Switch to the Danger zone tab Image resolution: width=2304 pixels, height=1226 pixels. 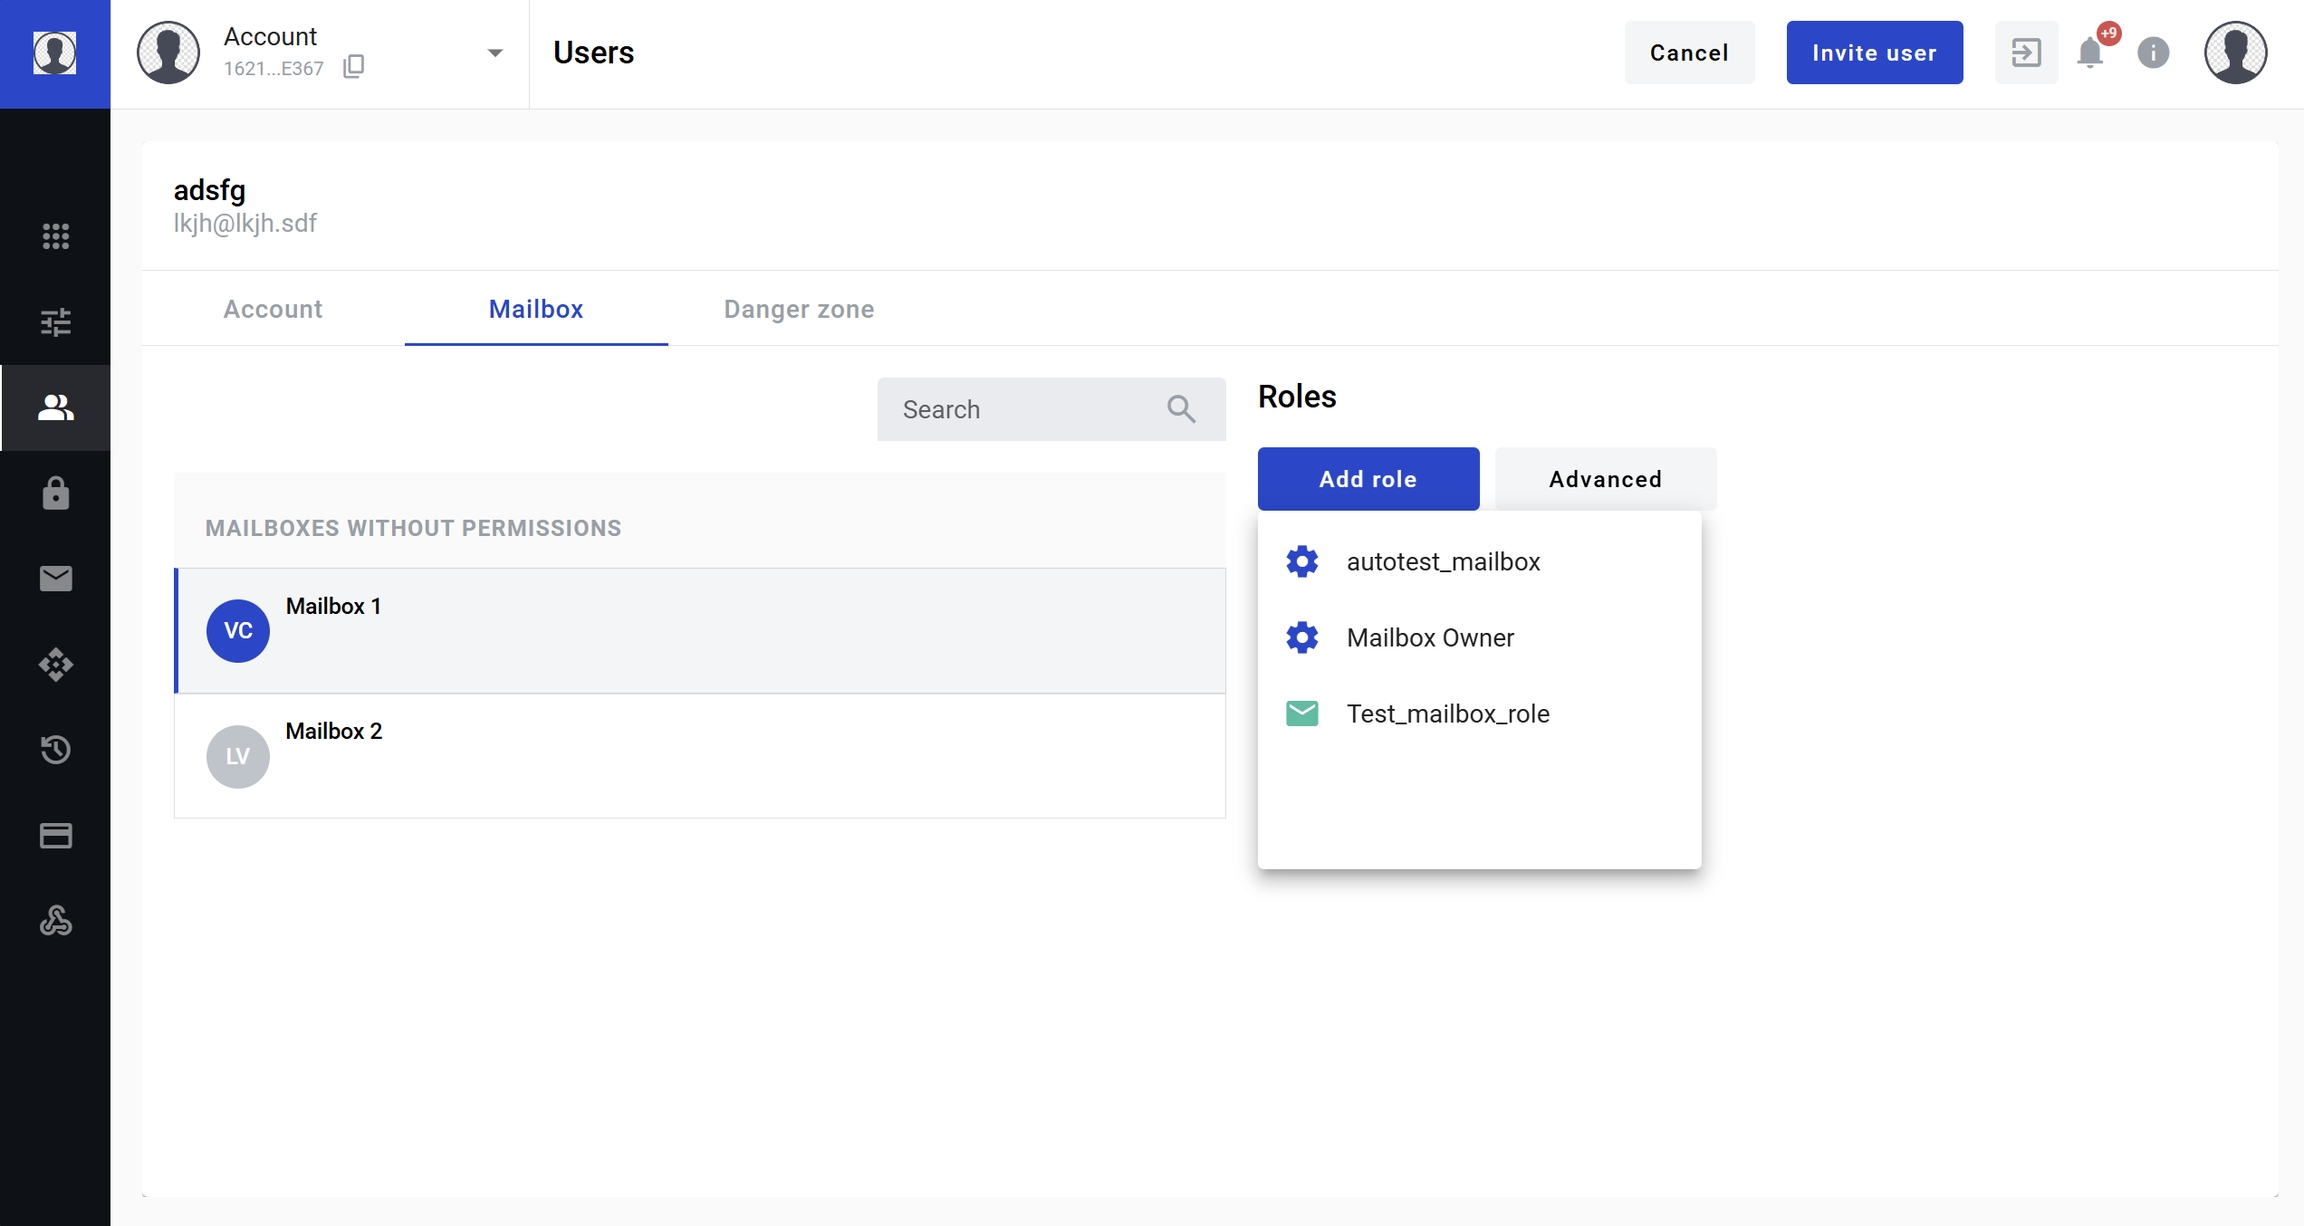(x=799, y=309)
